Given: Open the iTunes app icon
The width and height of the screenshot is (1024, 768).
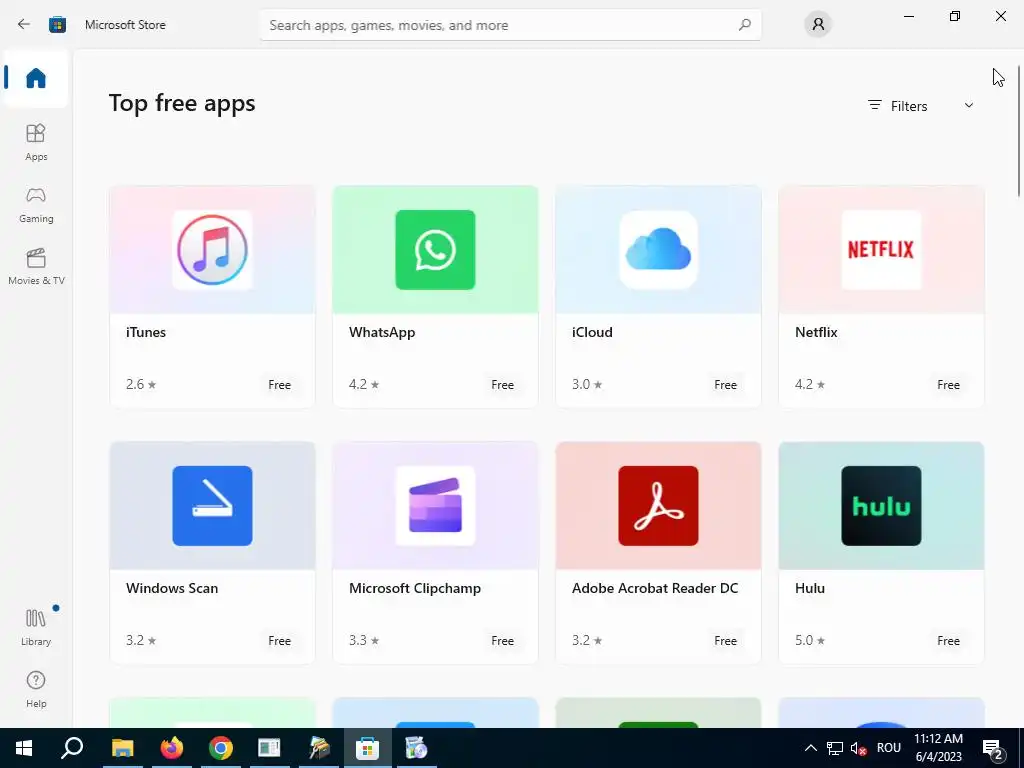Looking at the screenshot, I should click(x=212, y=249).
